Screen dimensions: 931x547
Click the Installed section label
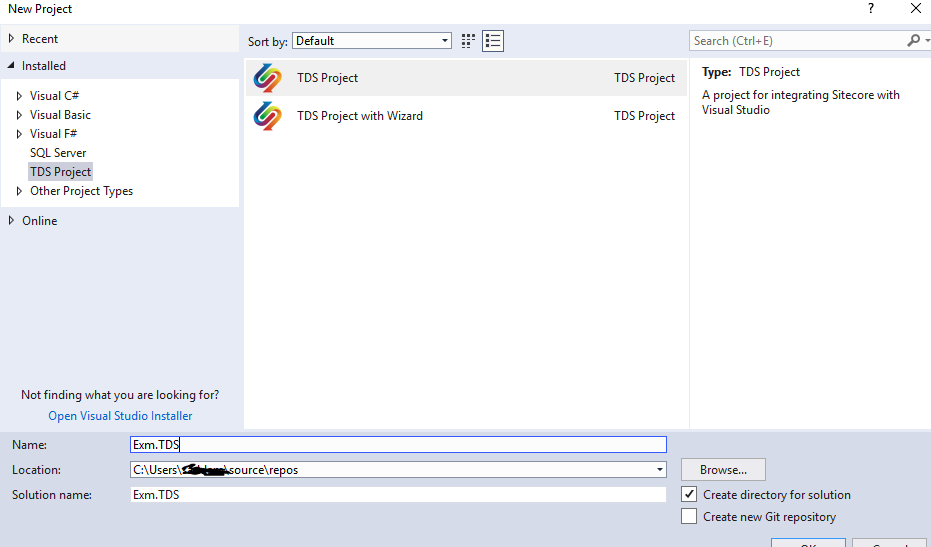tap(44, 66)
